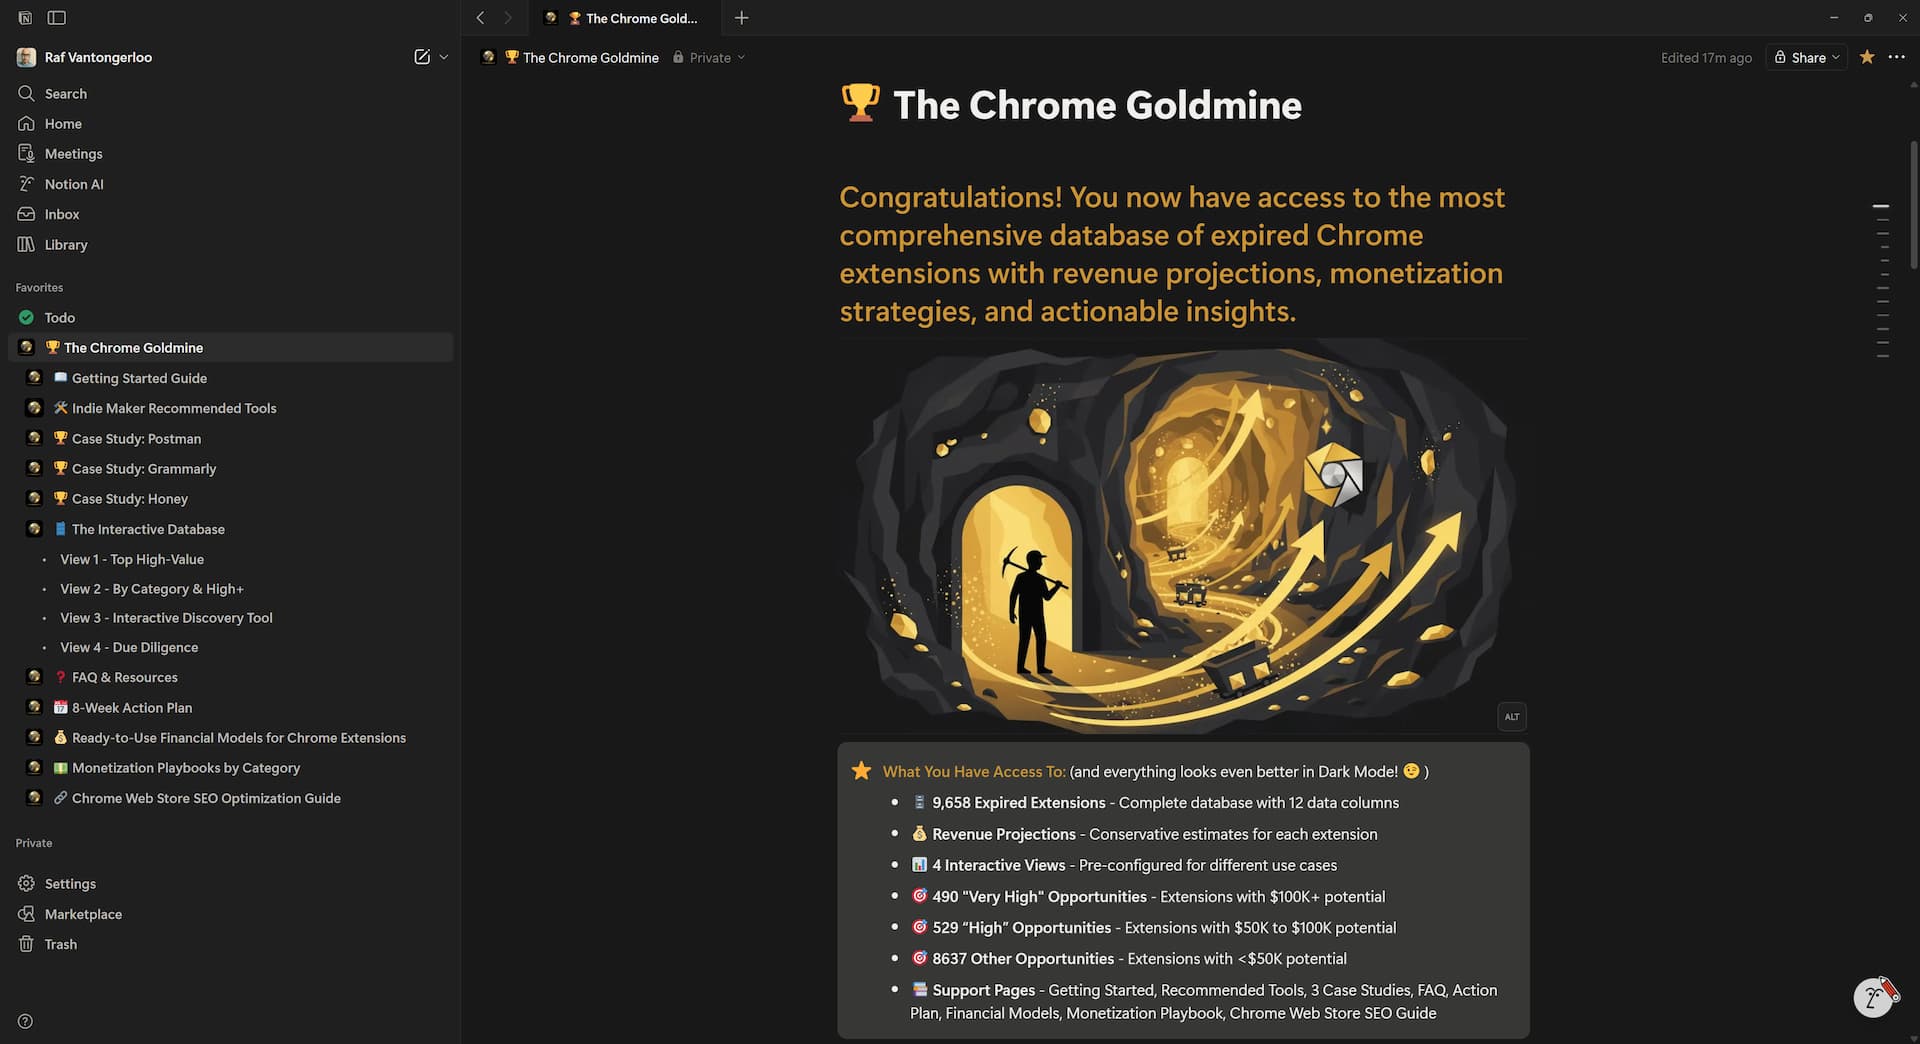Select View 3 - Interactive Discovery Tool

point(166,617)
